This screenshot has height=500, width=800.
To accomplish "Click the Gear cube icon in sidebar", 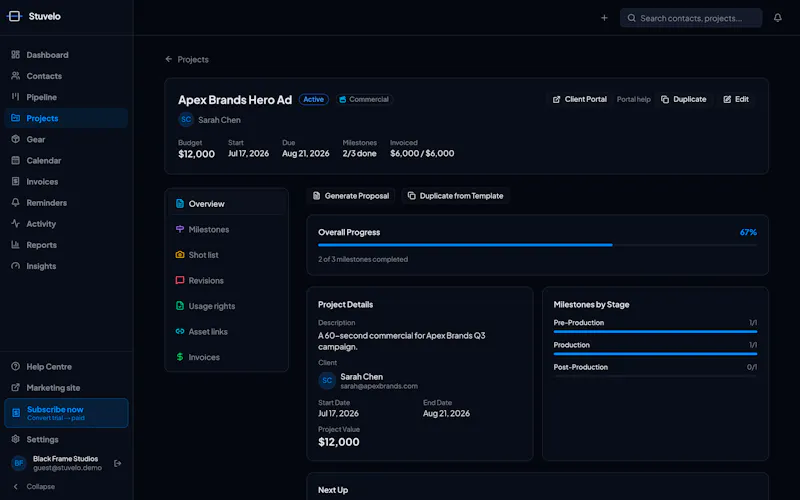I will [16, 139].
